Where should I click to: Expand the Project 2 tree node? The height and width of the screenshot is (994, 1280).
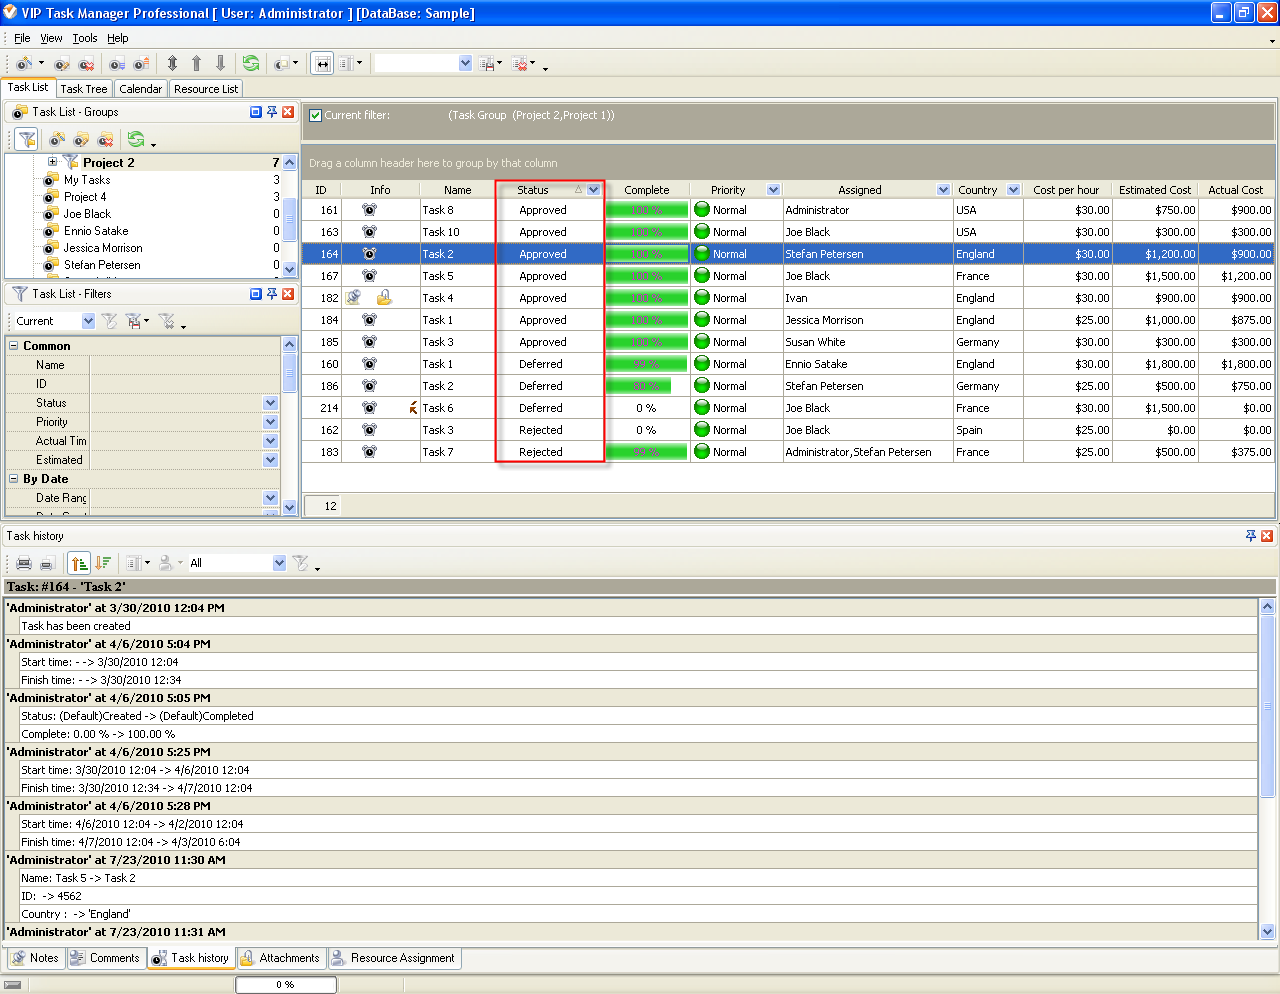click(x=53, y=162)
